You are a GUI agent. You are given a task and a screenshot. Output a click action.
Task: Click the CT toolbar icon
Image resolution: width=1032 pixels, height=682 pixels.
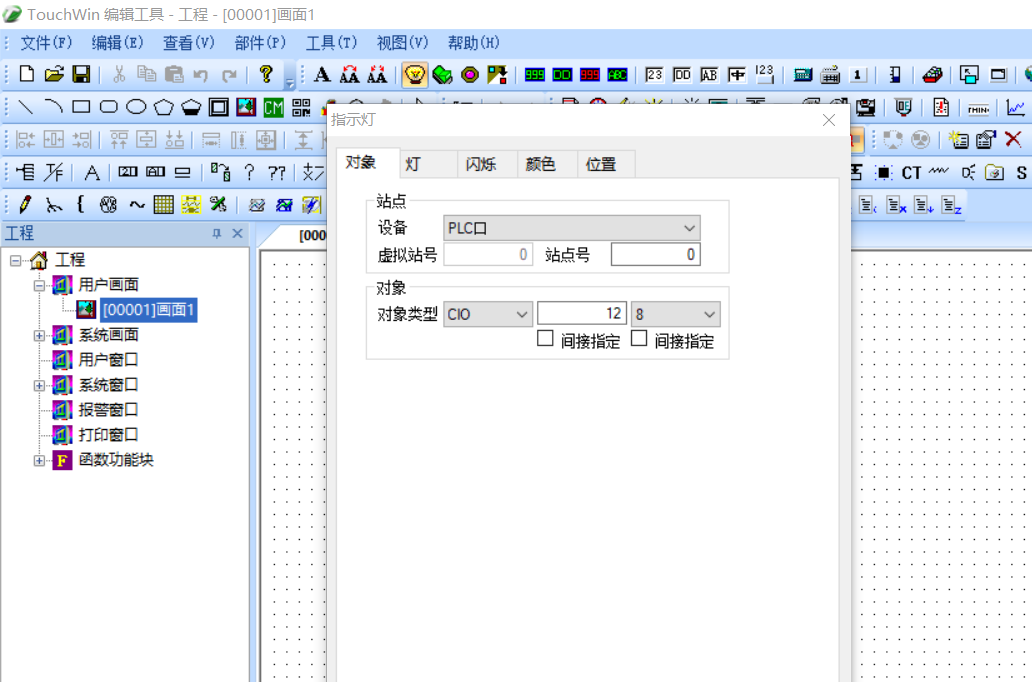pos(911,173)
